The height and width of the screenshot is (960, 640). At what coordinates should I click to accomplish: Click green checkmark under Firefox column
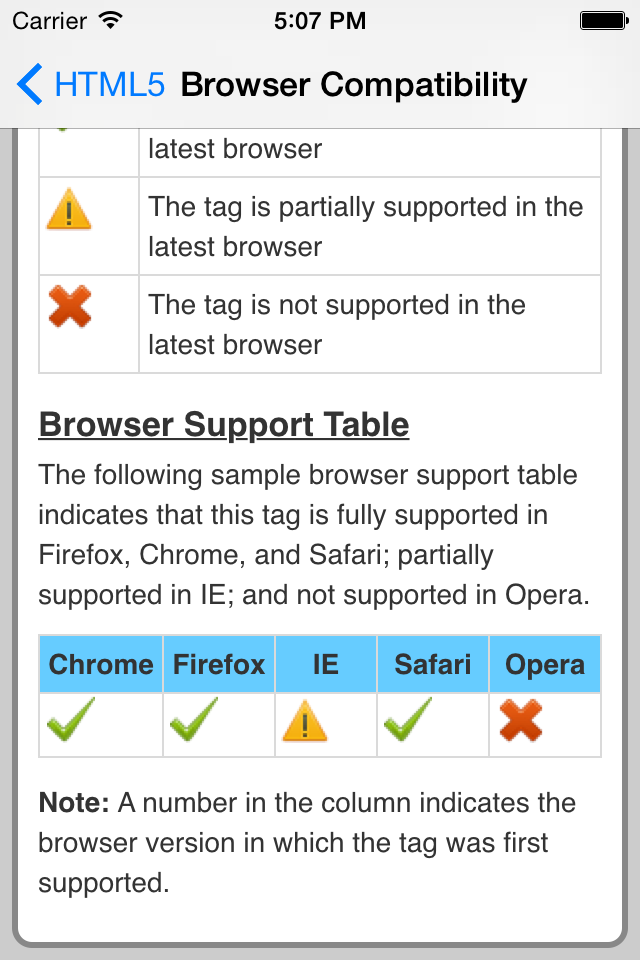pyautogui.click(x=194, y=719)
